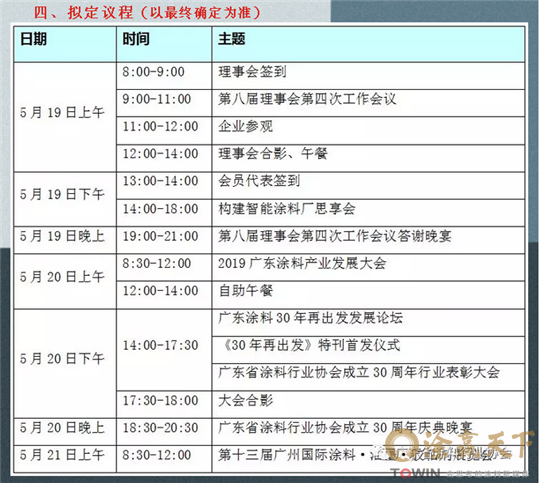Click the topic 会员代表签到

click(x=259, y=181)
